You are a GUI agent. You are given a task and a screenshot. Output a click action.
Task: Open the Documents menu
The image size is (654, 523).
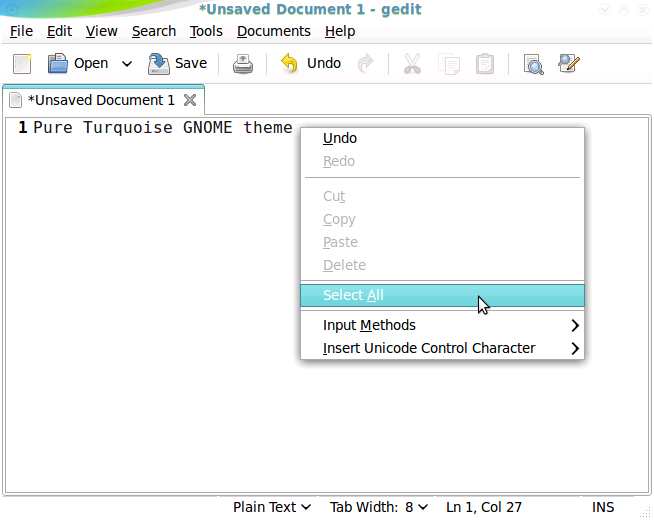click(274, 31)
